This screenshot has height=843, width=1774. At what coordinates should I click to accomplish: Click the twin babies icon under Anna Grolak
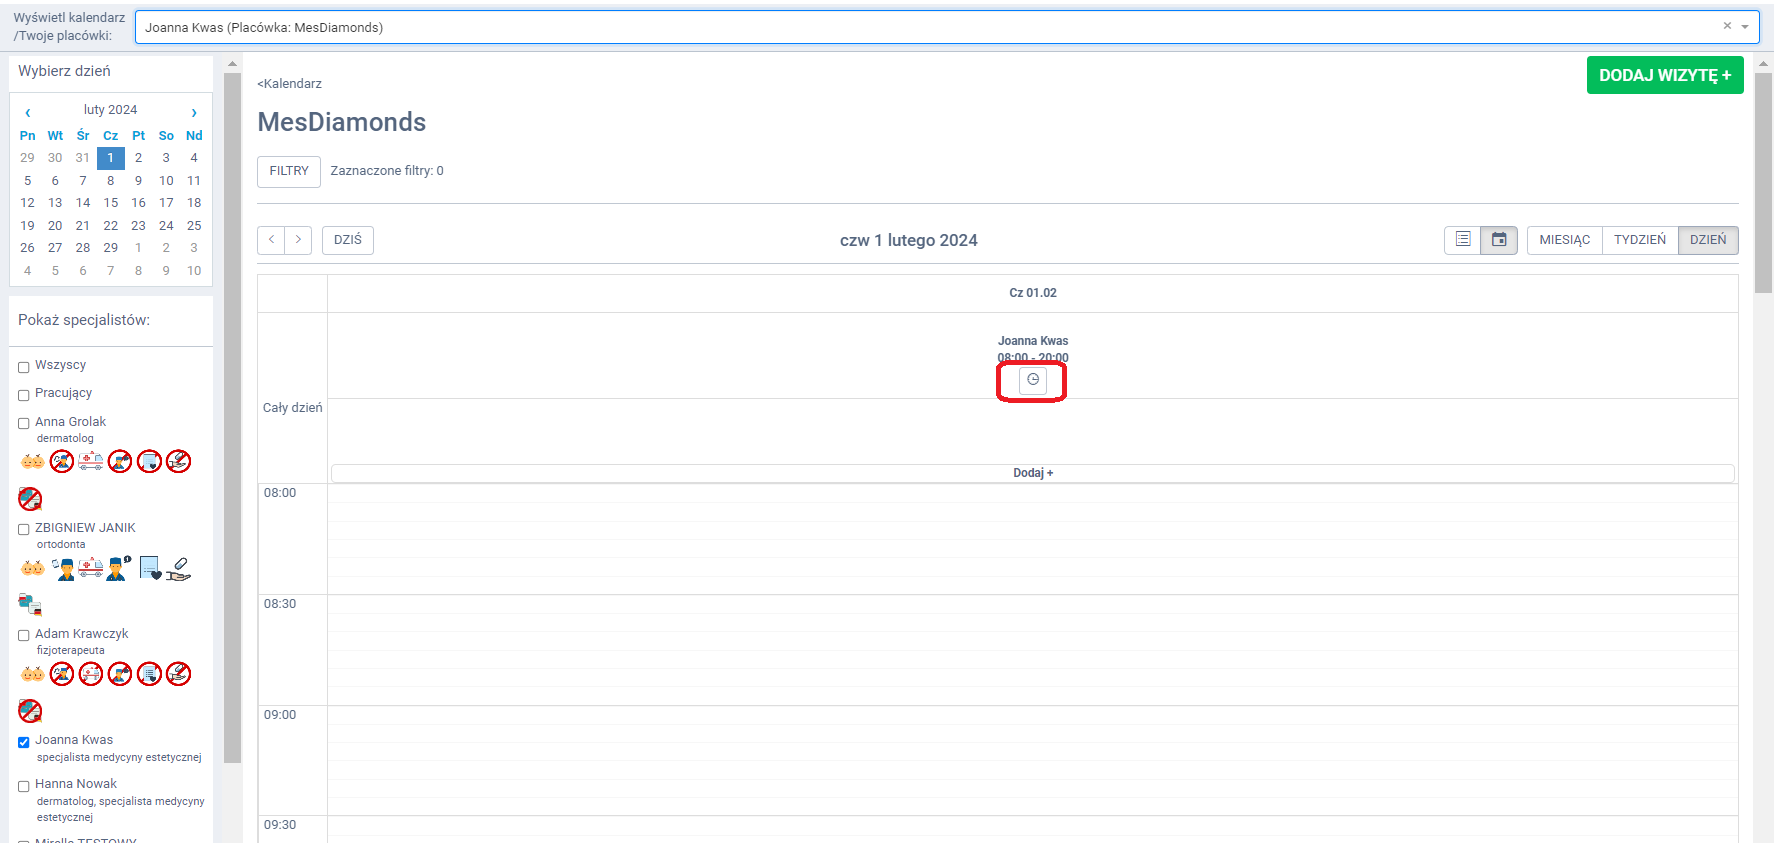[32, 461]
